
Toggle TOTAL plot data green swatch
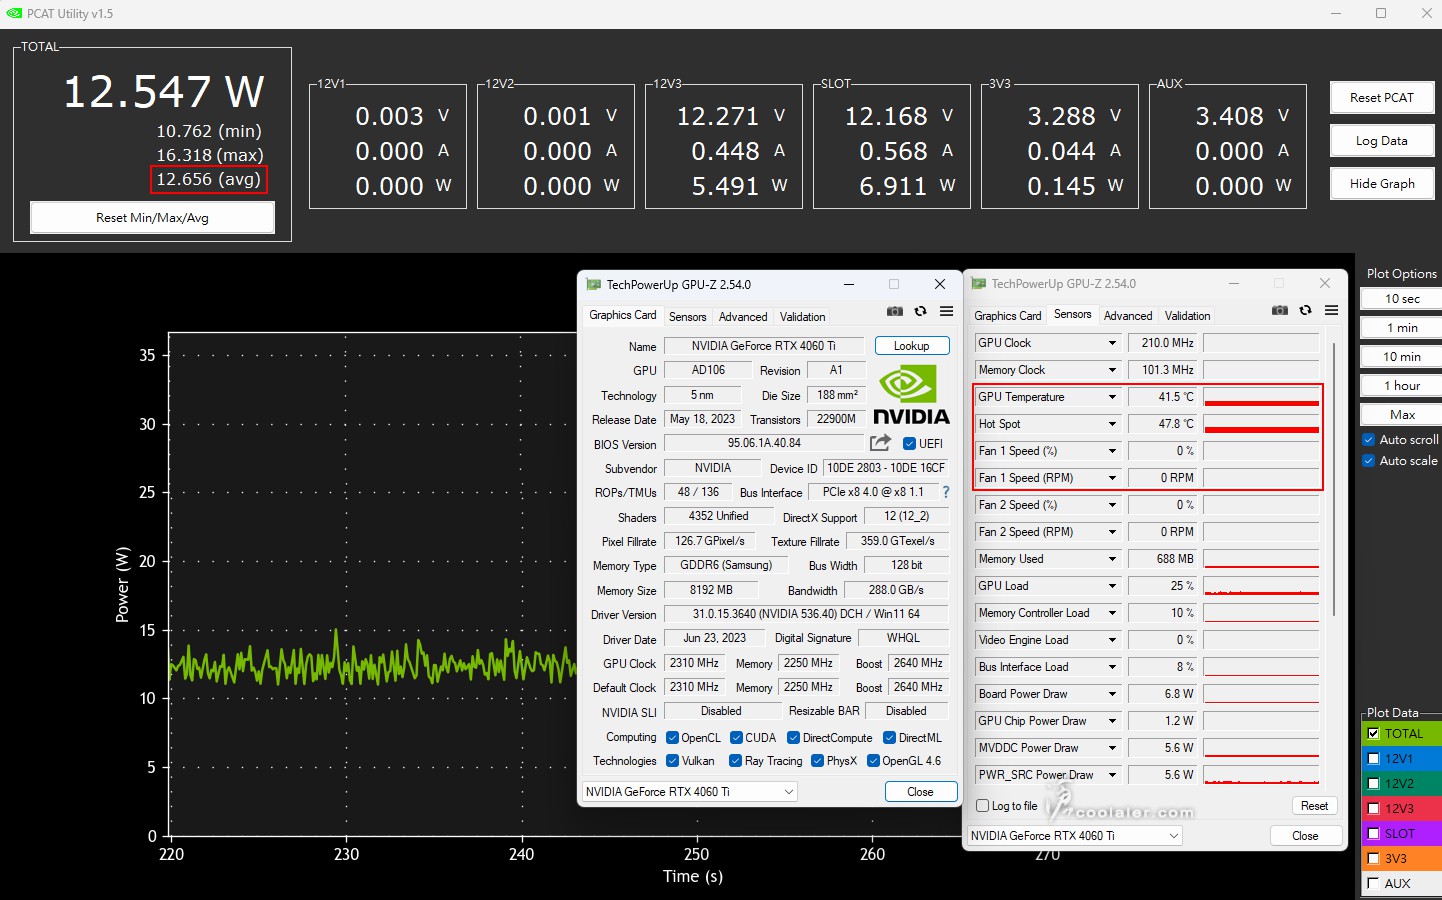pyautogui.click(x=1402, y=733)
